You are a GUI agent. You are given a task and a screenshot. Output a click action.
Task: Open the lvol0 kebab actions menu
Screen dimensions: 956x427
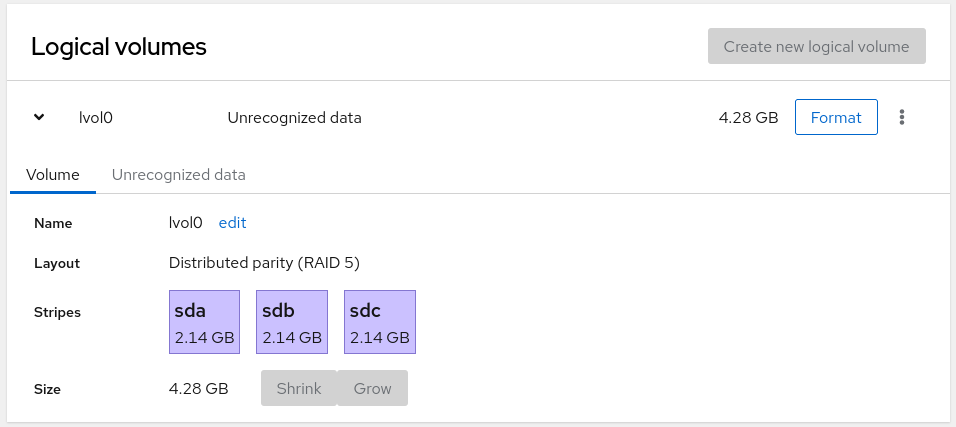[x=902, y=117]
